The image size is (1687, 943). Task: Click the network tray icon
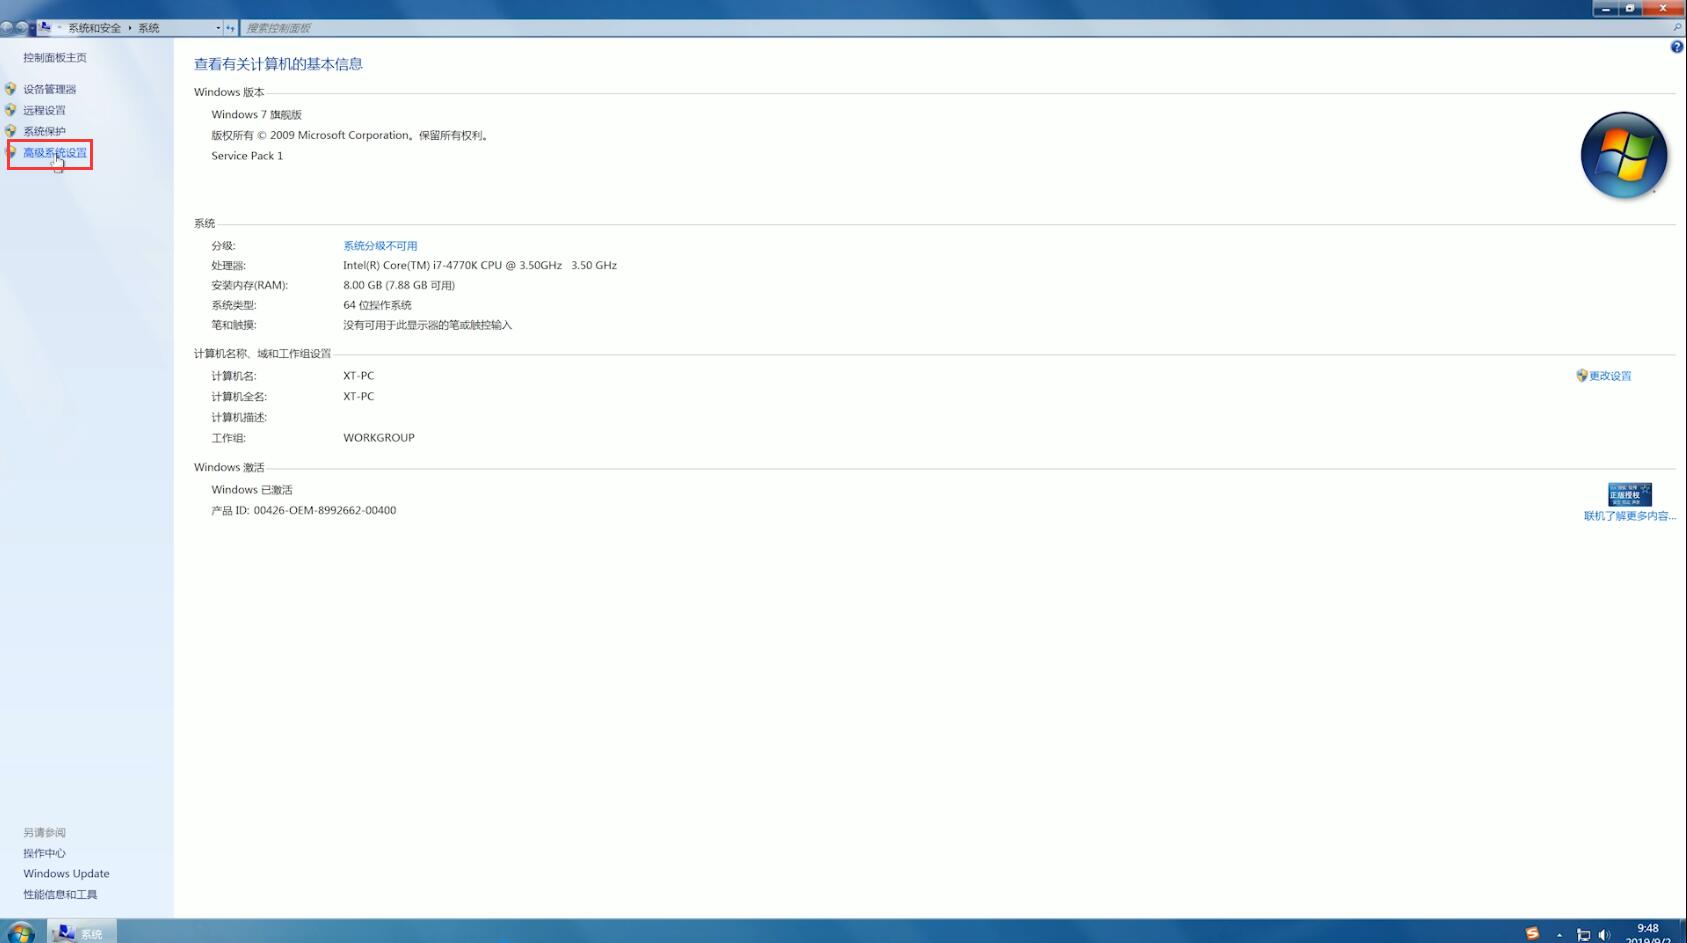pyautogui.click(x=1583, y=935)
